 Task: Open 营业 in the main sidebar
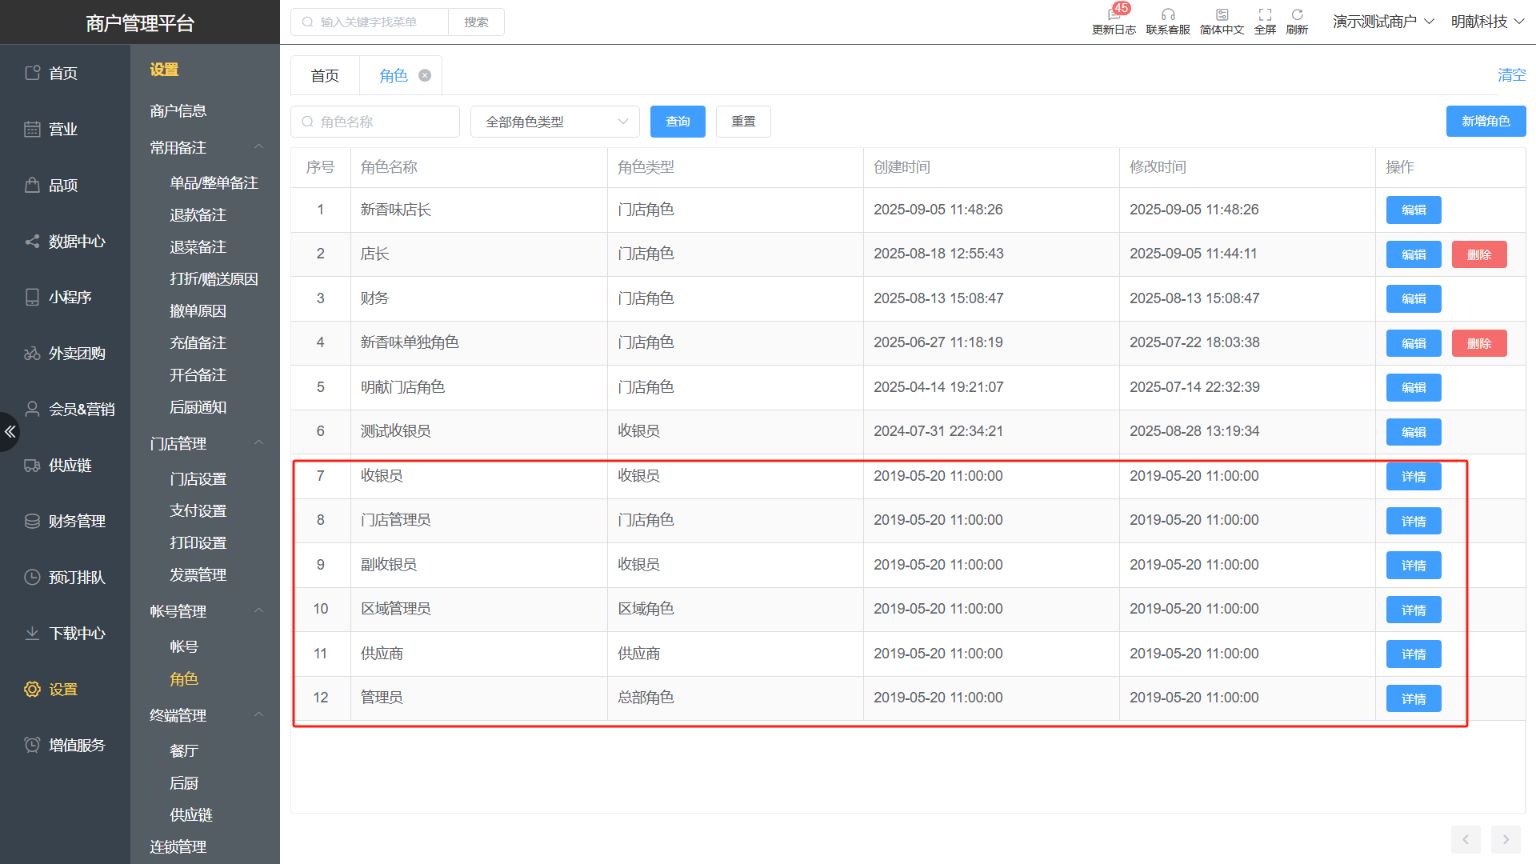coord(62,129)
